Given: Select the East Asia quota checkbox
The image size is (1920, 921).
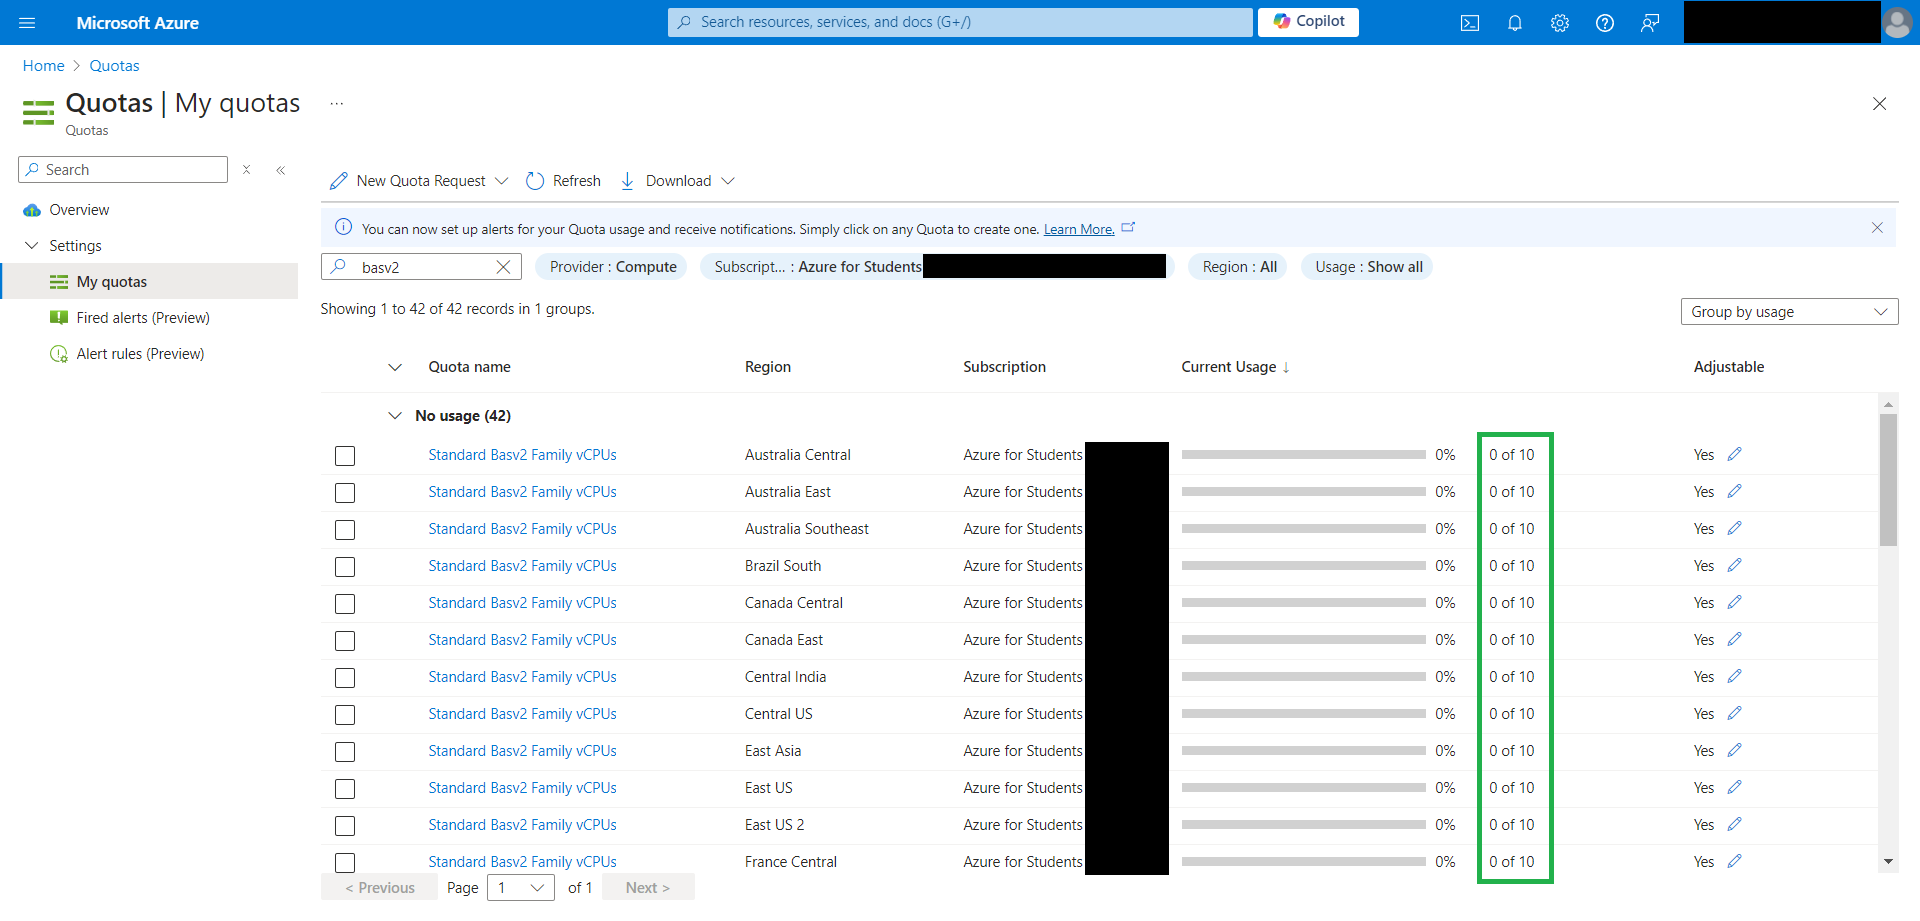Looking at the screenshot, I should click(x=345, y=752).
